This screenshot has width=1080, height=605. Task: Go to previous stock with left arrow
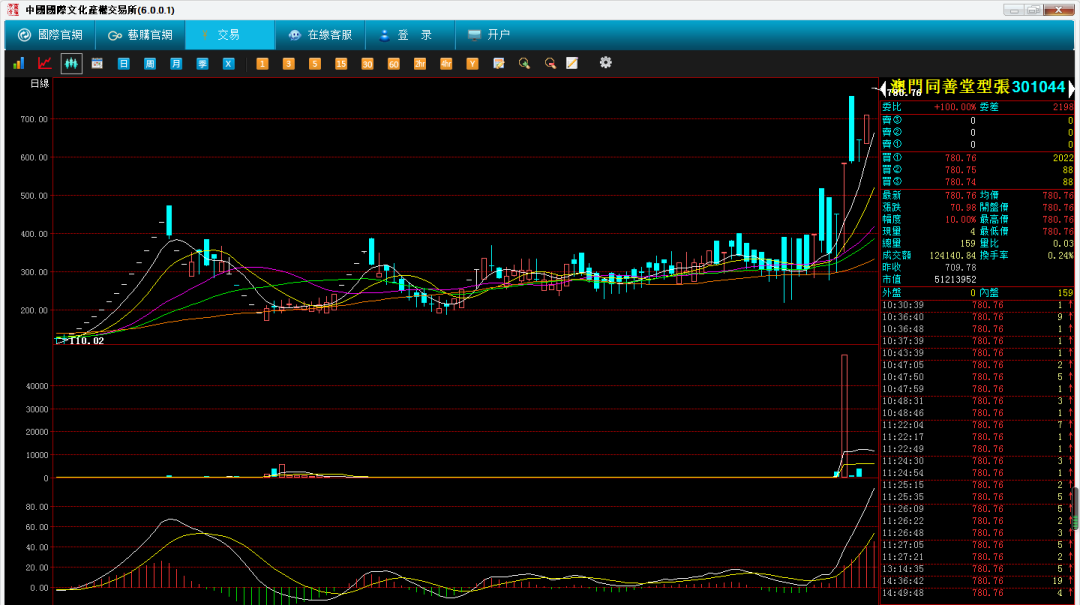[x=883, y=88]
